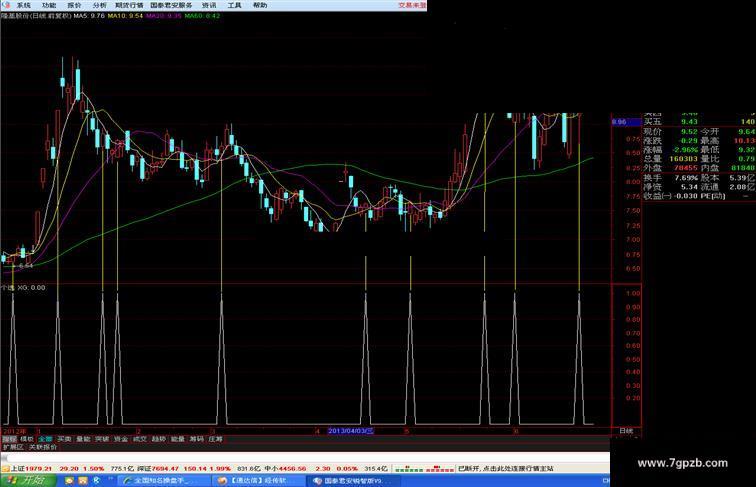756x487 pixels.
Task: Click the red-green connection status indicator
Action: (x=424, y=468)
